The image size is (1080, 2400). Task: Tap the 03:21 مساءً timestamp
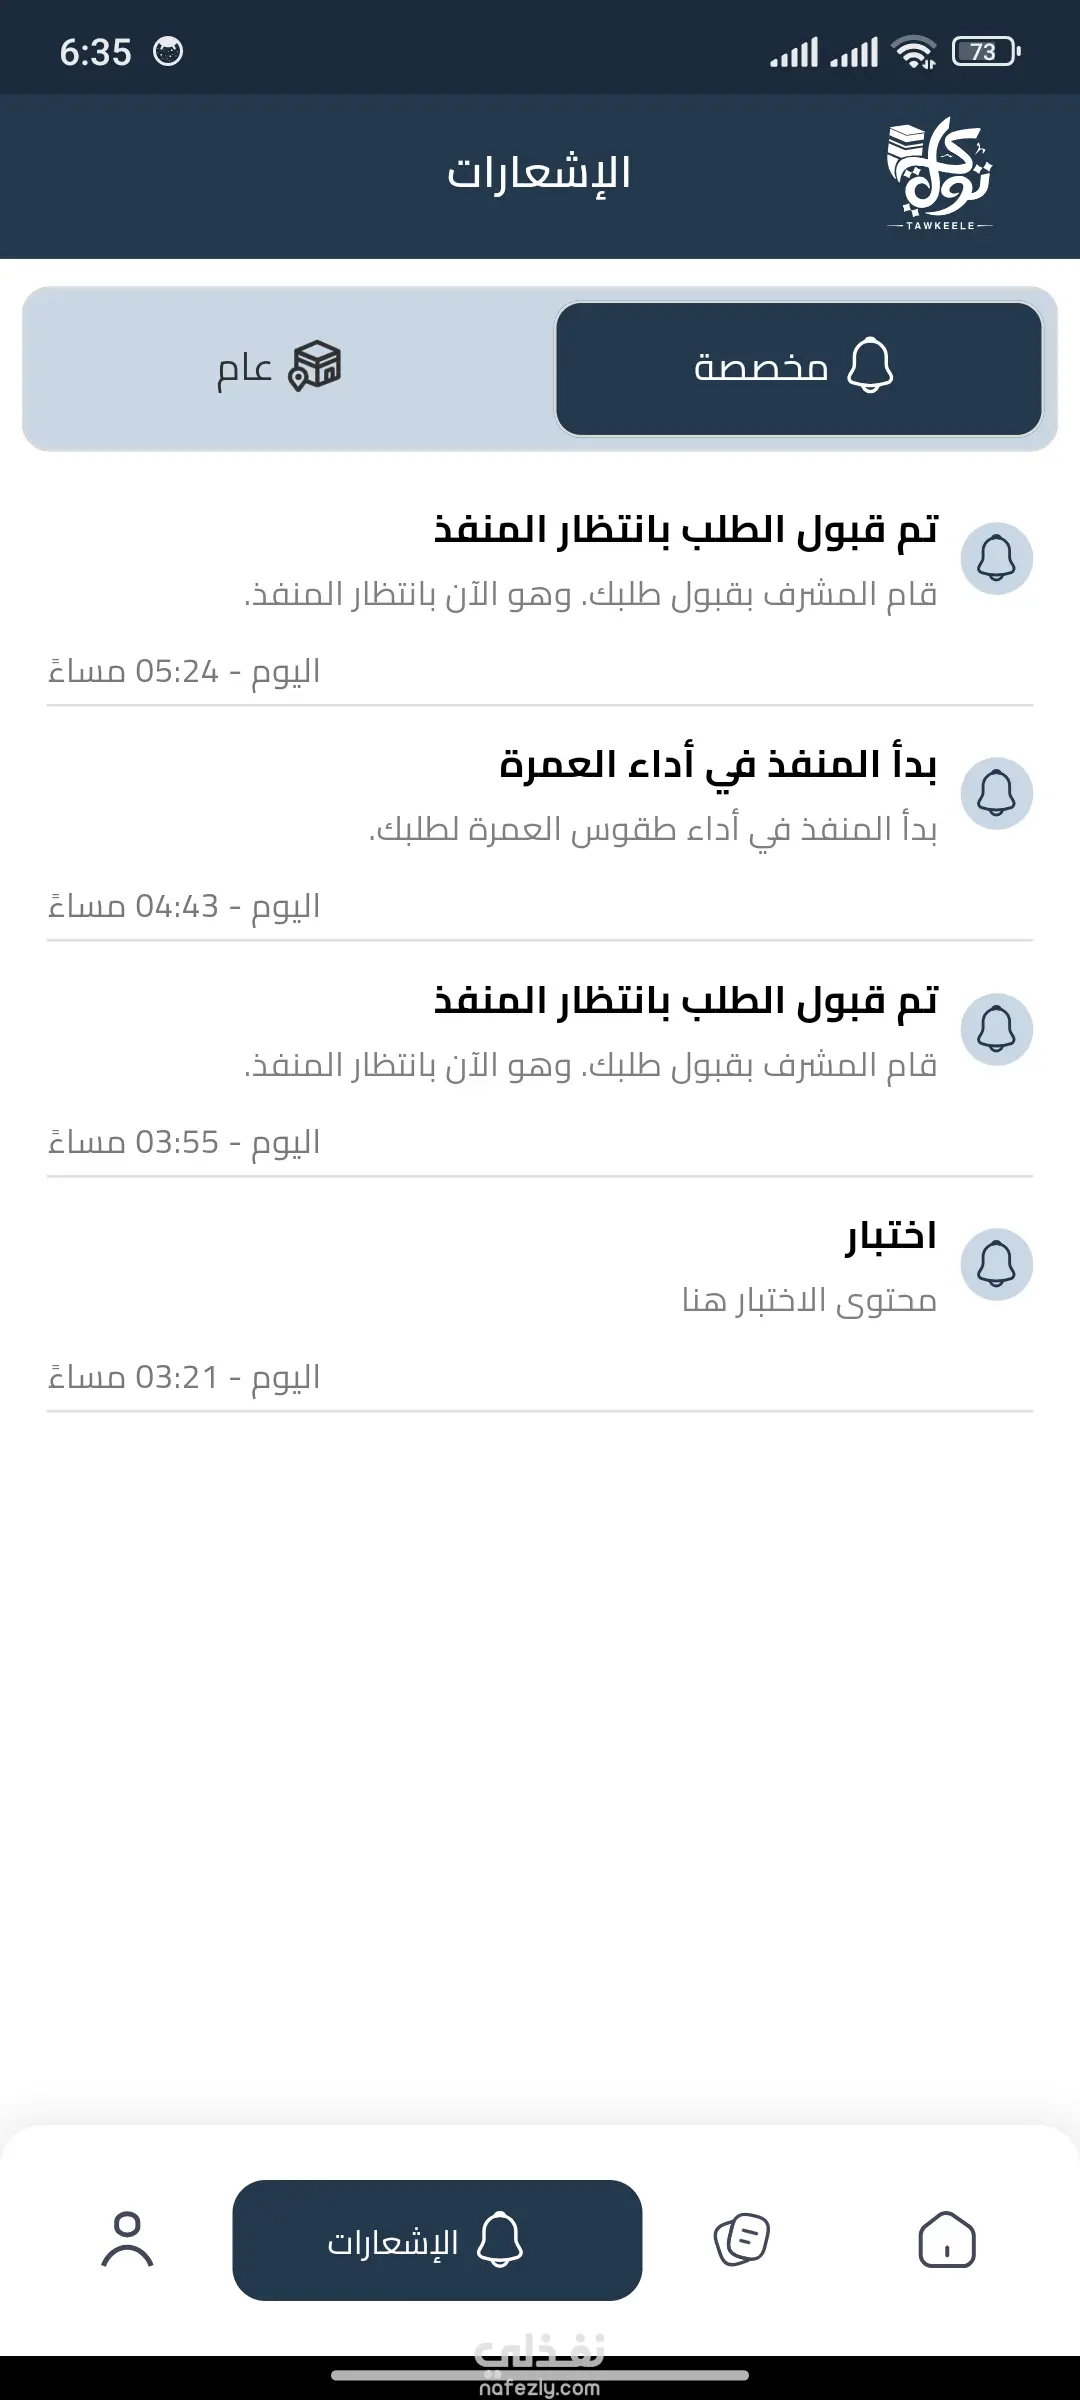(184, 1378)
